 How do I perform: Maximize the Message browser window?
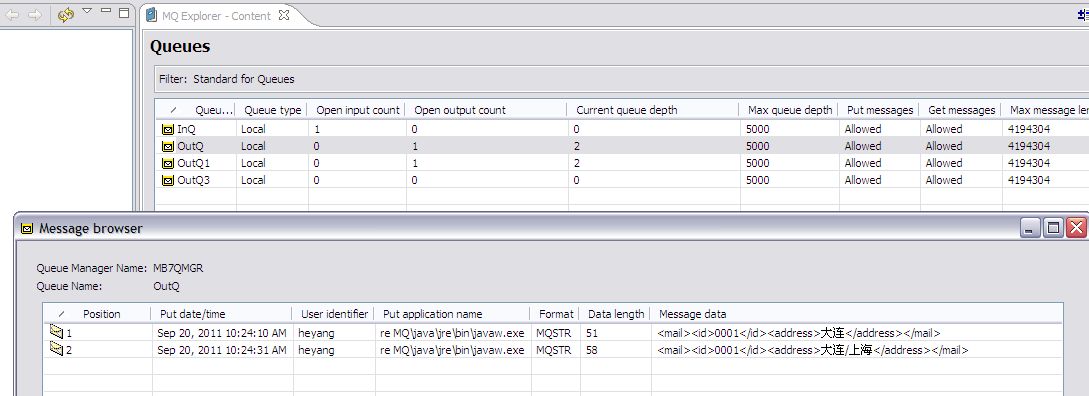tap(1053, 228)
